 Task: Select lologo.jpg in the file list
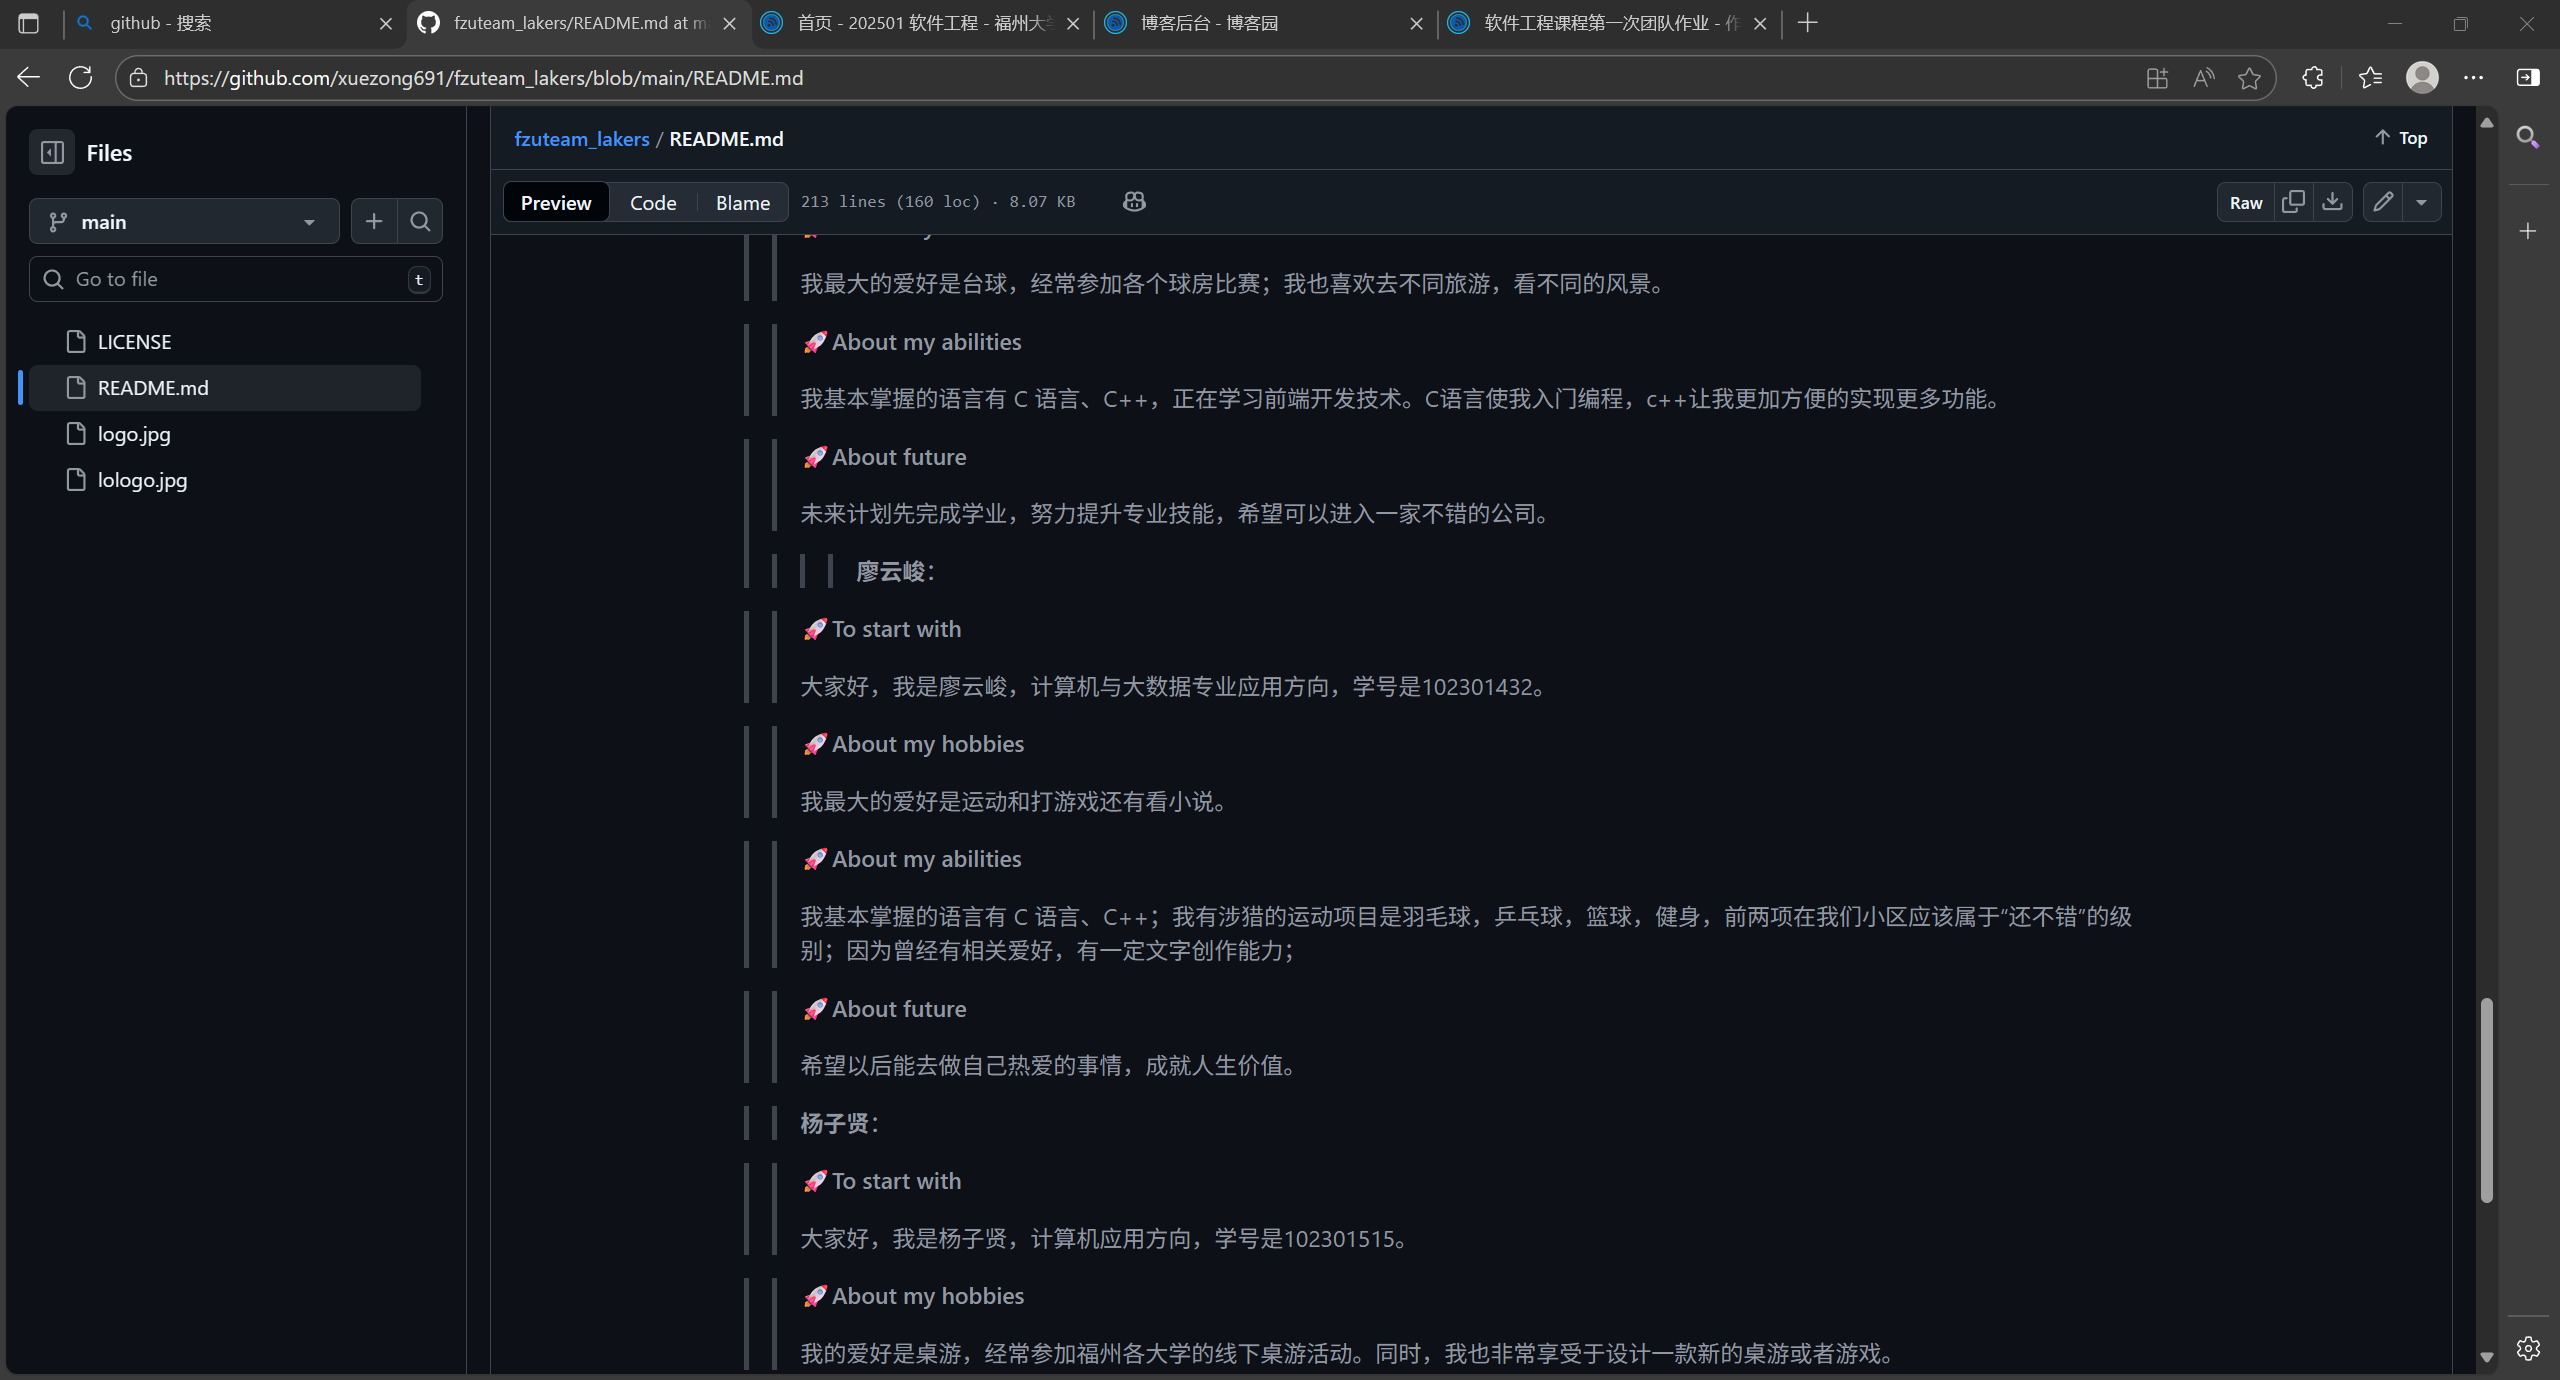click(141, 479)
